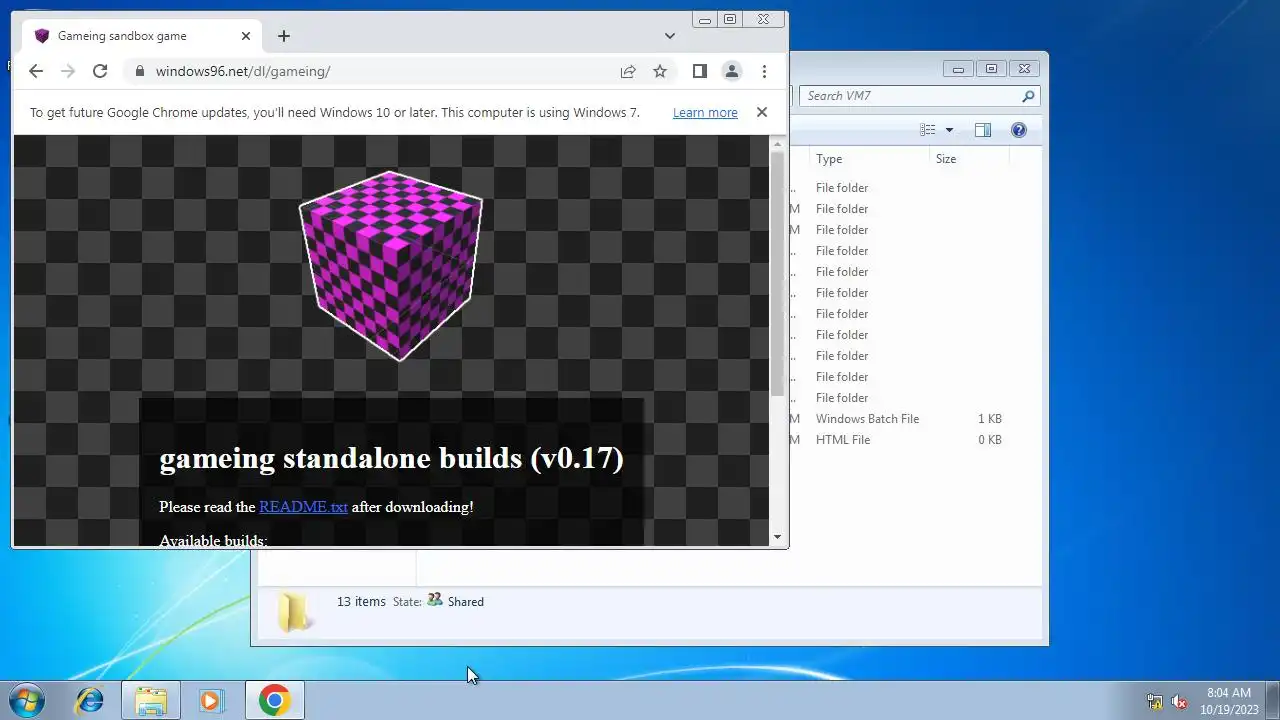1280x720 pixels.
Task: Click the Show desktop strip
Action: pos(1272,700)
